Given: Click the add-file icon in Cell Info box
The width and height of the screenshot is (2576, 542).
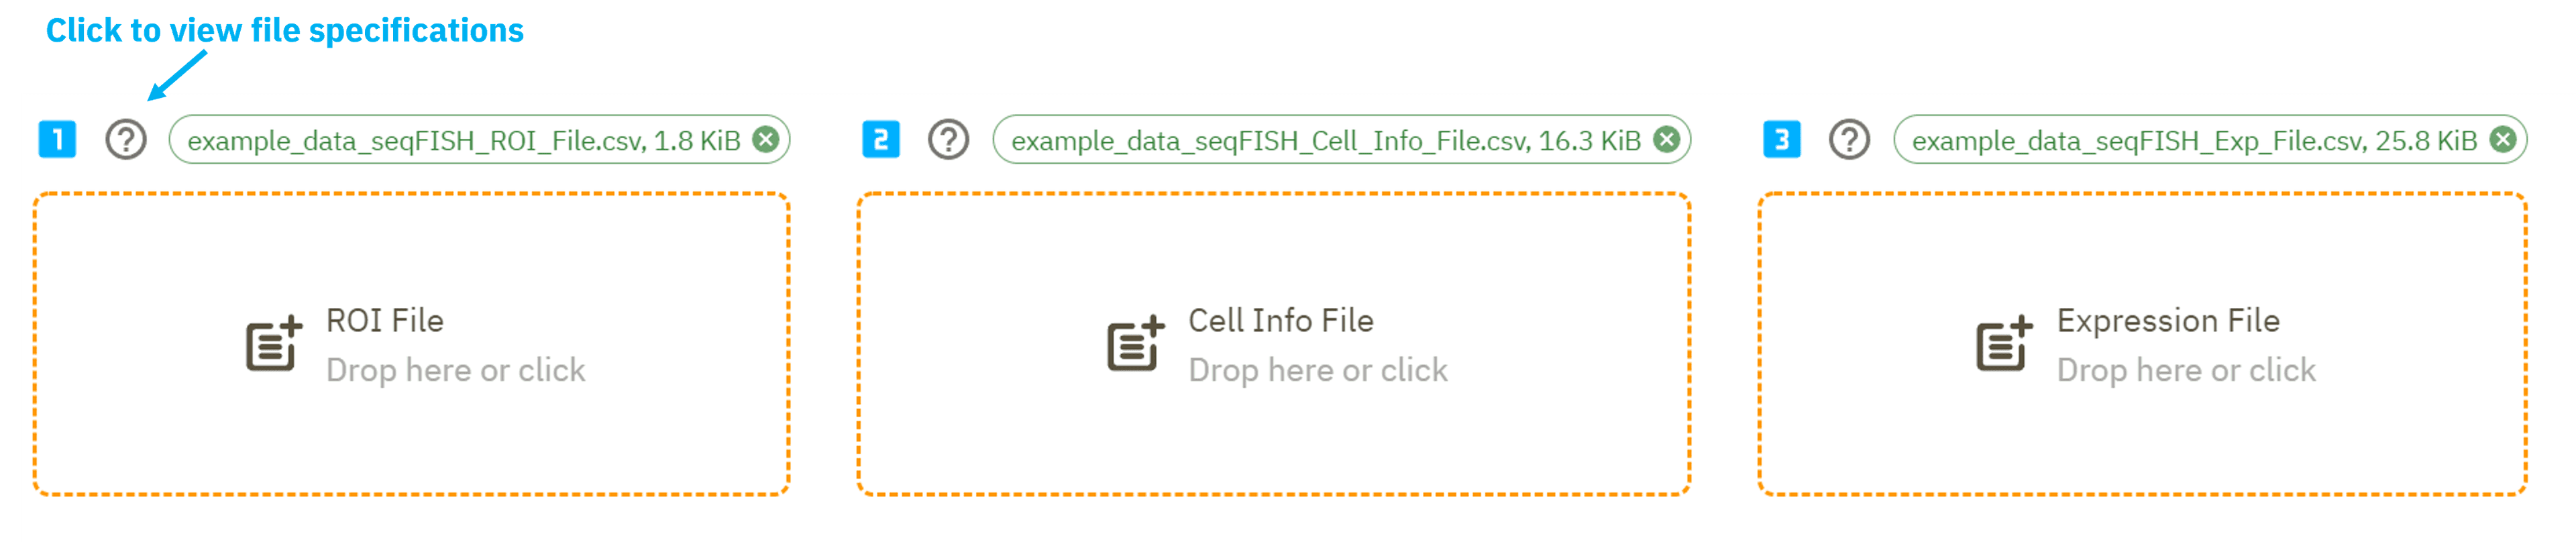Looking at the screenshot, I should pyautogui.click(x=1135, y=344).
